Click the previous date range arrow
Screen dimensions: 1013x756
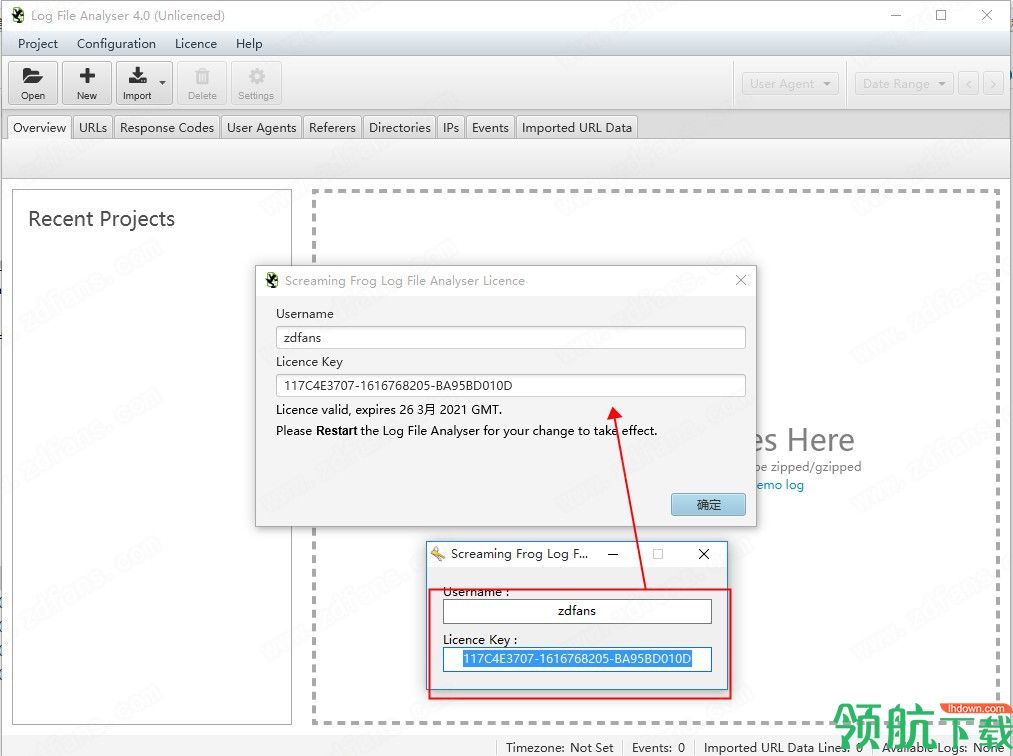point(968,83)
